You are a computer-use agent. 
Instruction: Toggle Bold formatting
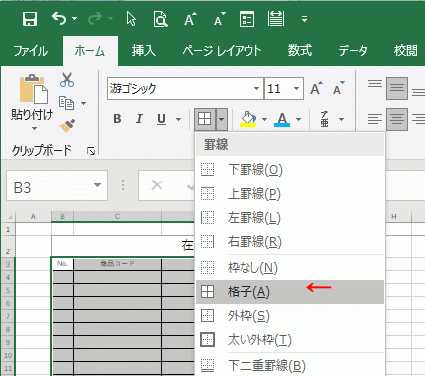(x=117, y=119)
